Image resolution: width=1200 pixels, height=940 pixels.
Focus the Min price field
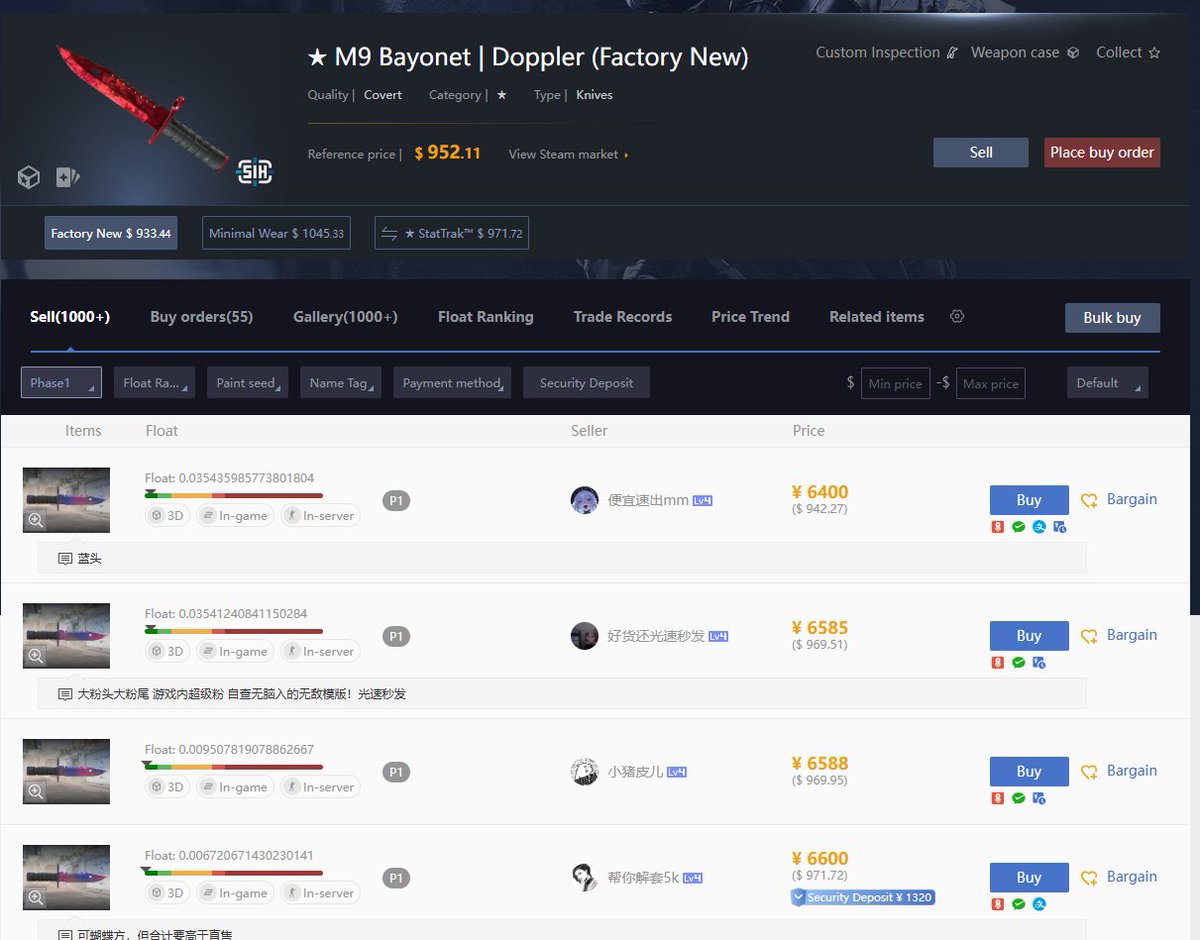click(x=895, y=383)
